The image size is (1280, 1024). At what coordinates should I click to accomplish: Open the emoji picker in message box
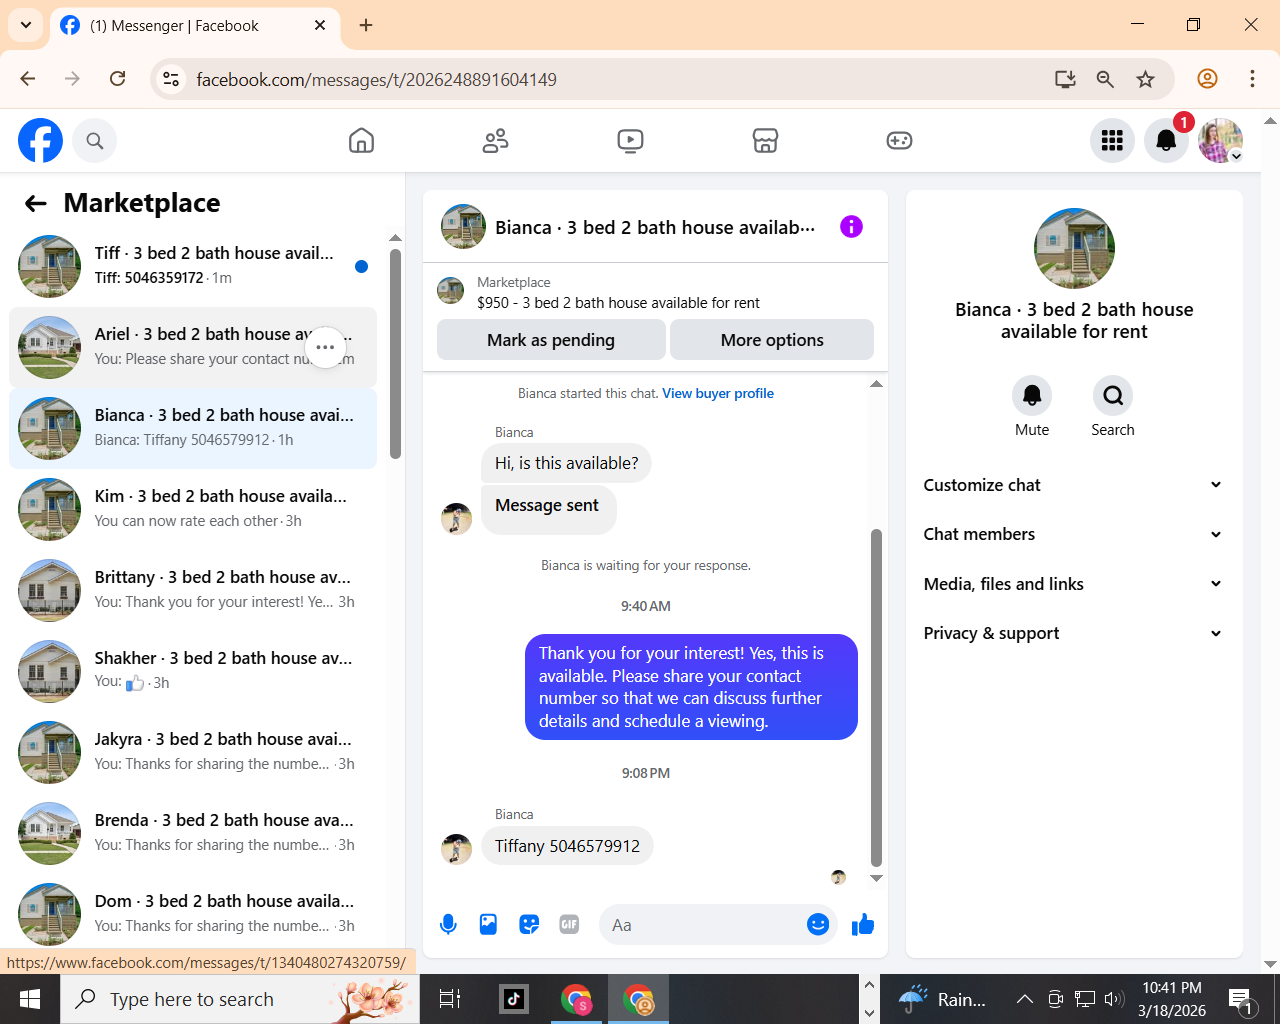point(818,925)
